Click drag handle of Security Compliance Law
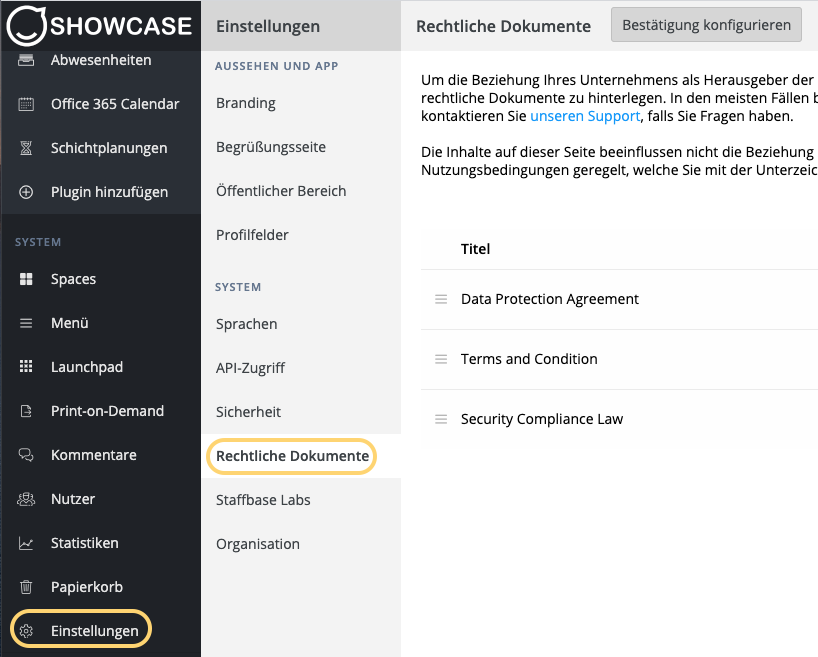Screen dimensions: 818x657 click(x=441, y=419)
